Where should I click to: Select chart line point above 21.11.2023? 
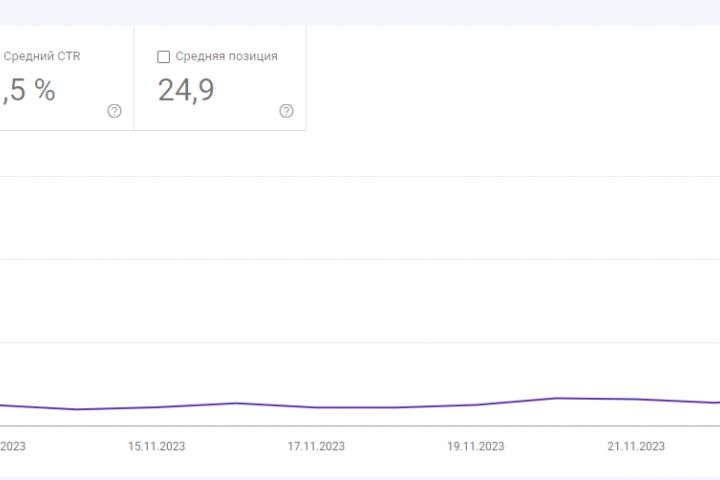point(636,399)
